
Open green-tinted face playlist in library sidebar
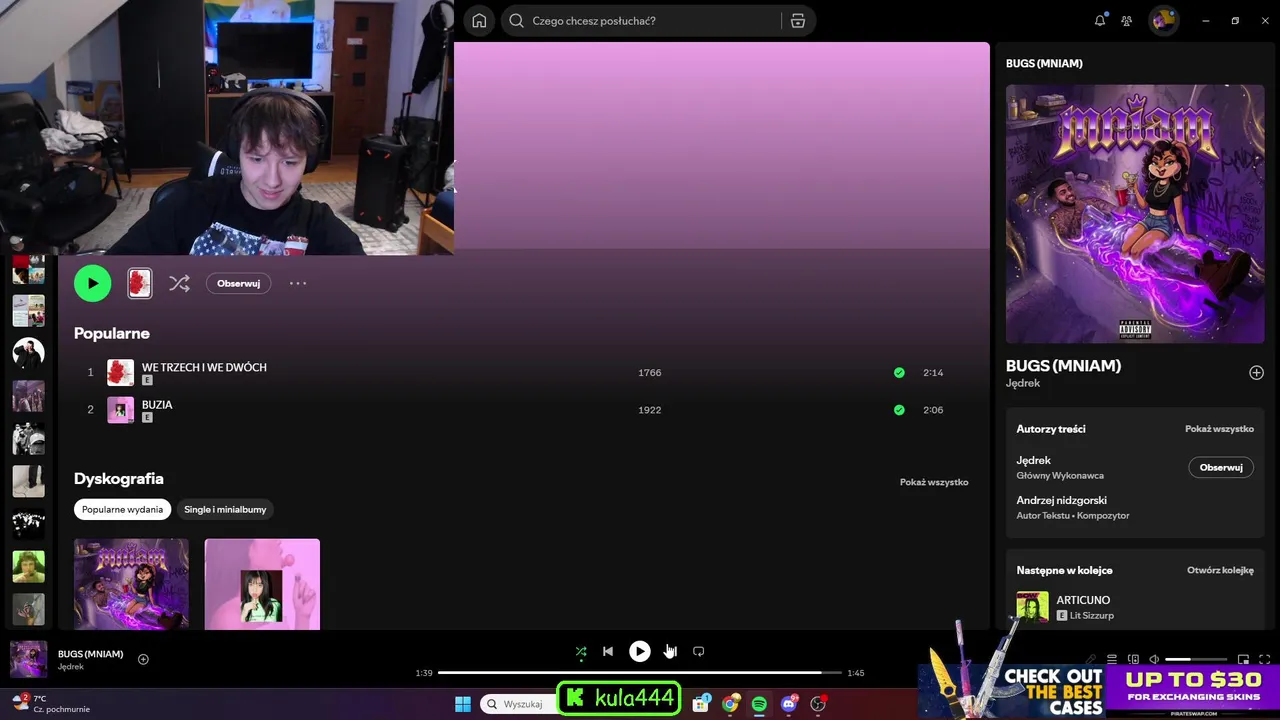click(x=28, y=566)
